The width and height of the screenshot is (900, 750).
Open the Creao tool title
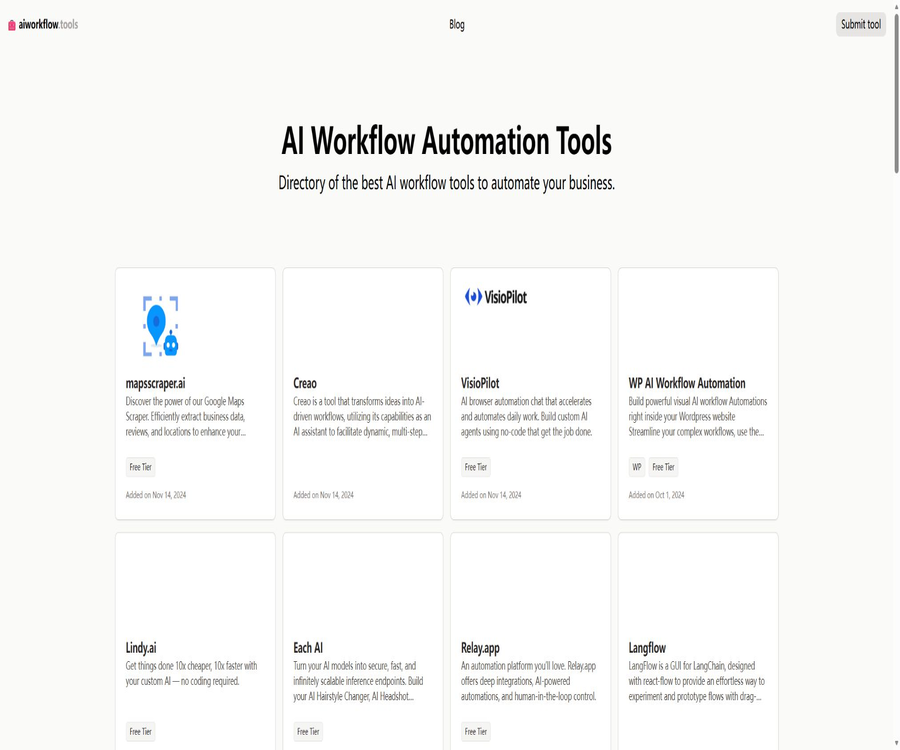[305, 383]
